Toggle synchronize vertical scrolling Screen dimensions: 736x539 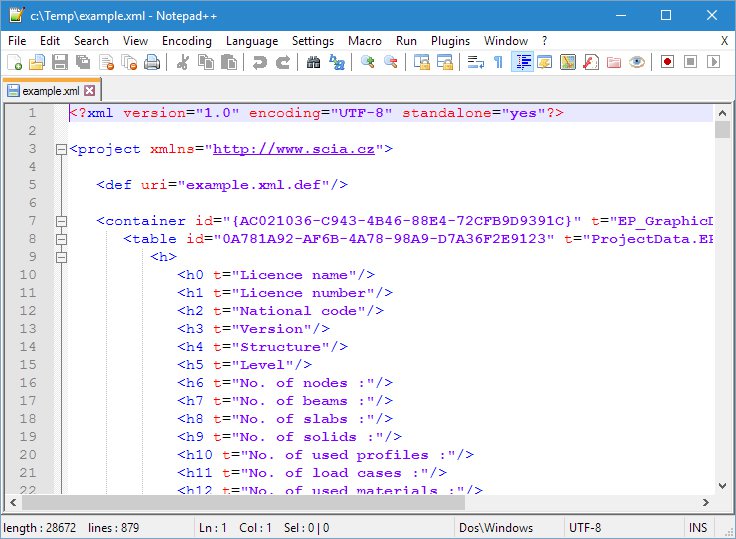[x=422, y=62]
